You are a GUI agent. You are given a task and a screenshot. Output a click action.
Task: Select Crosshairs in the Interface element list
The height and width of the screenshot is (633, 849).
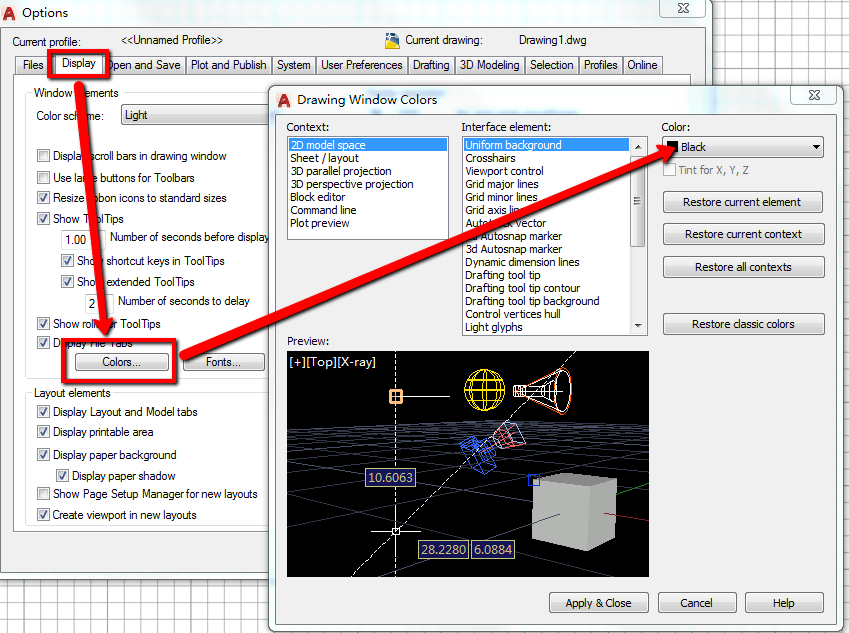(490, 158)
